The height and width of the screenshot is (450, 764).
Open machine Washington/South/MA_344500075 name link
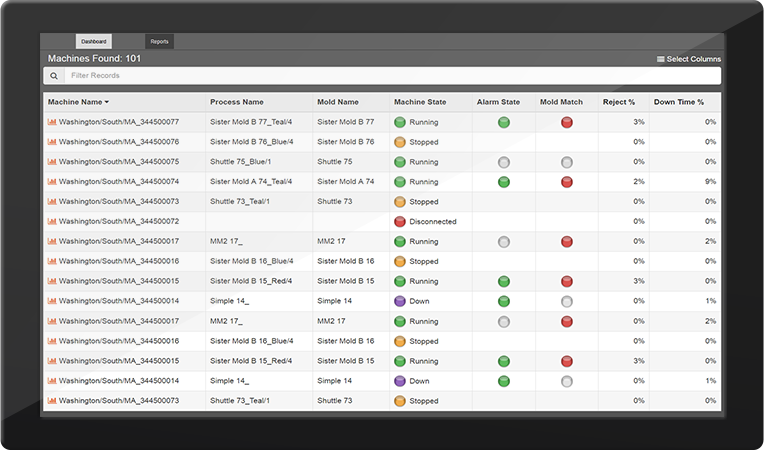click(x=119, y=162)
